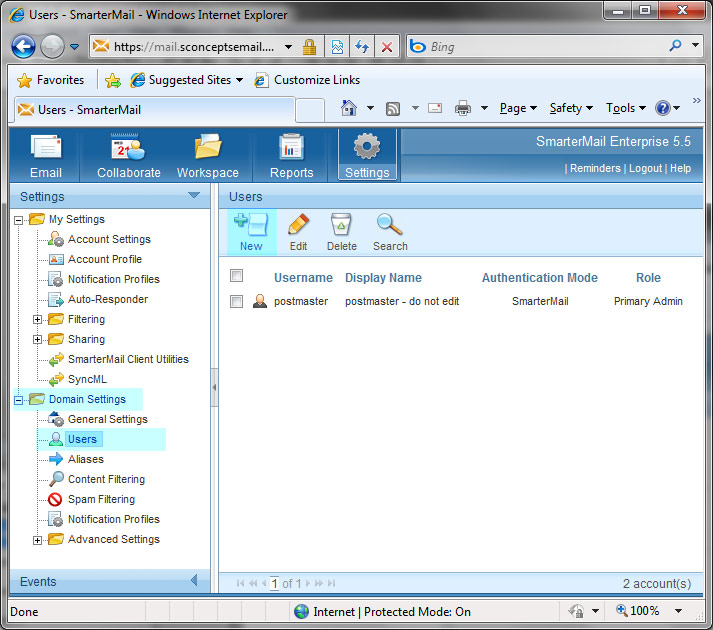The height and width of the screenshot is (630, 713).
Task: Open the Collaborate calendar icon
Action: click(128, 148)
